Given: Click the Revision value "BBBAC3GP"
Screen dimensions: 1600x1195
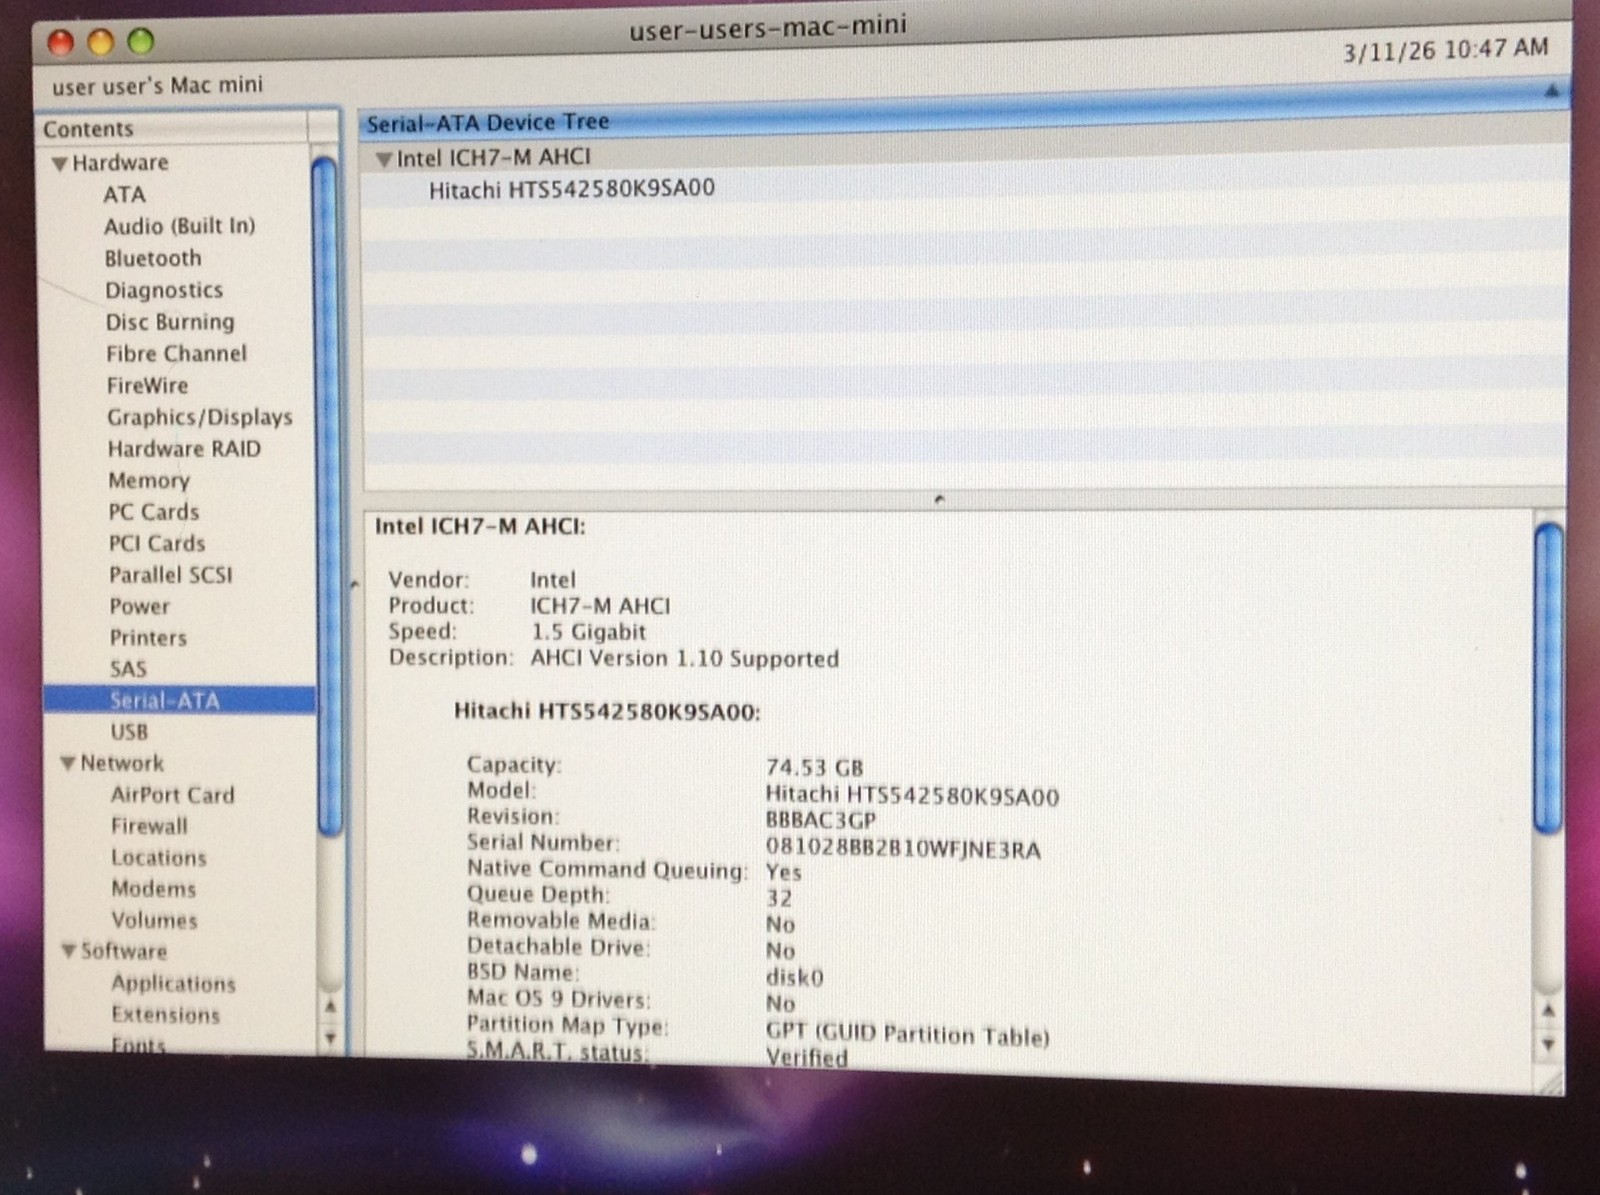Looking at the screenshot, I should [x=821, y=820].
